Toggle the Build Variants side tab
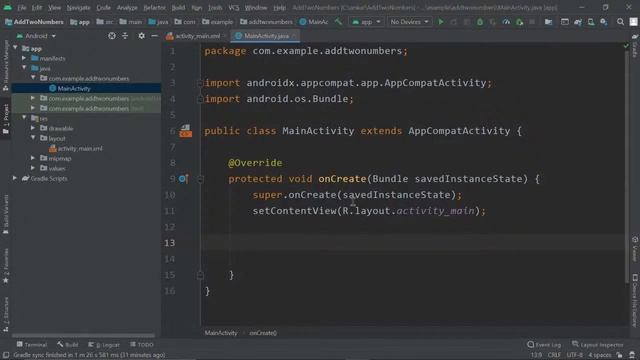This screenshot has height=360, width=640. 6,214
